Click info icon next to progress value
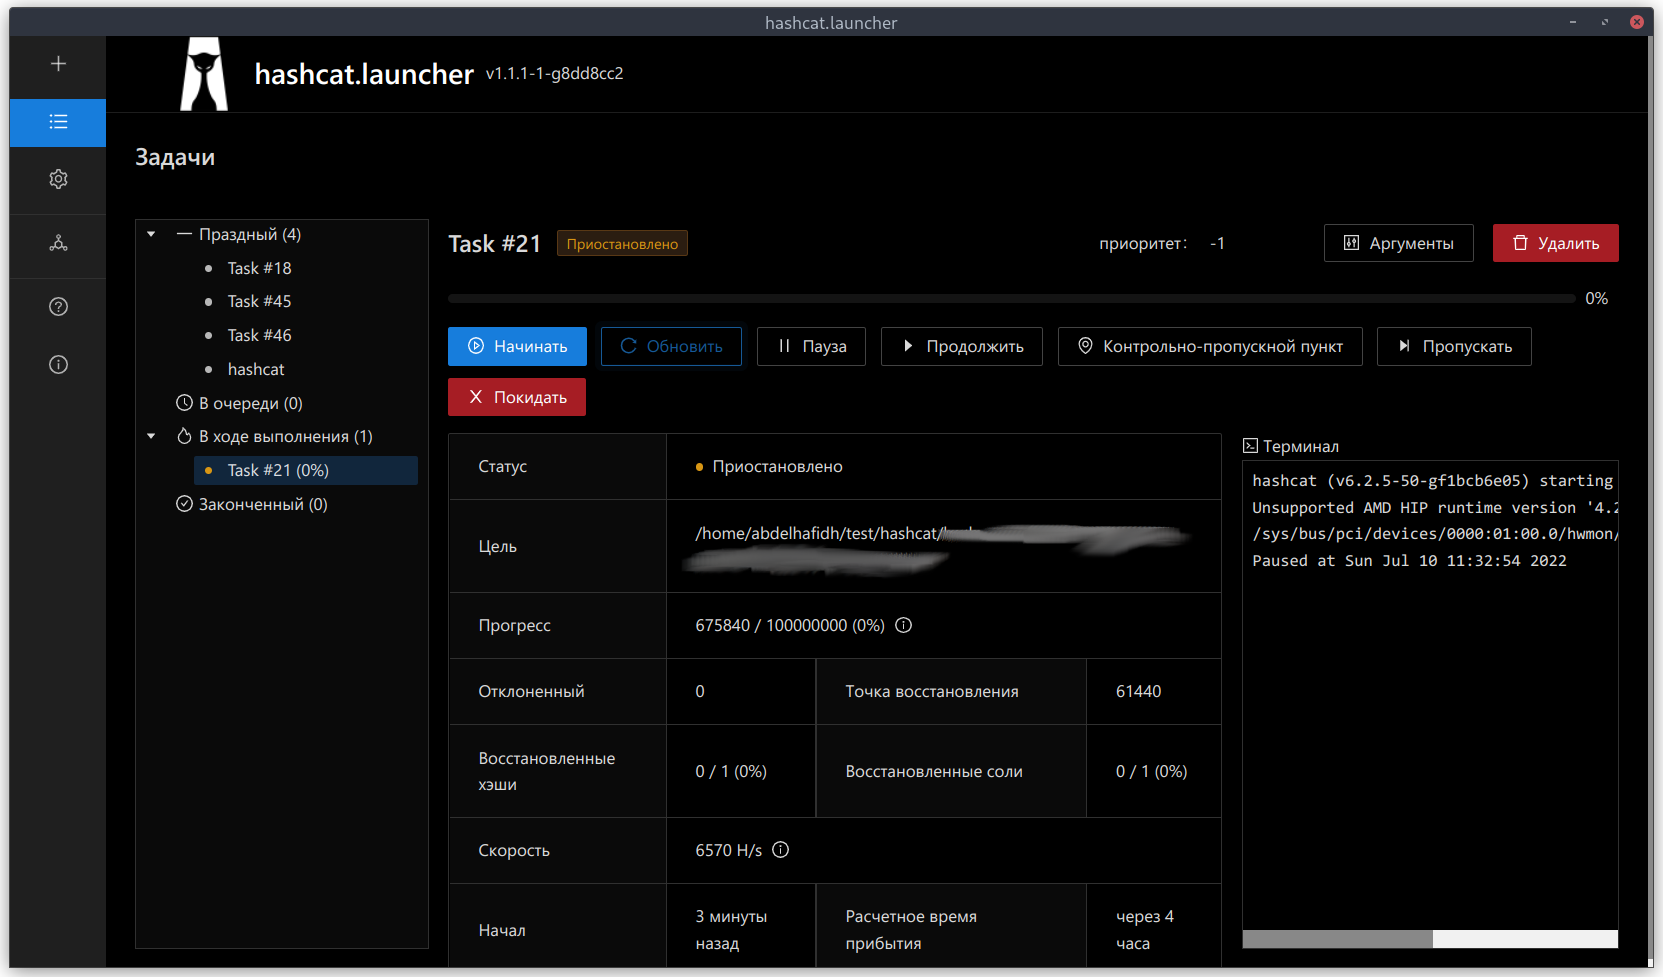This screenshot has width=1663, height=977. [903, 625]
